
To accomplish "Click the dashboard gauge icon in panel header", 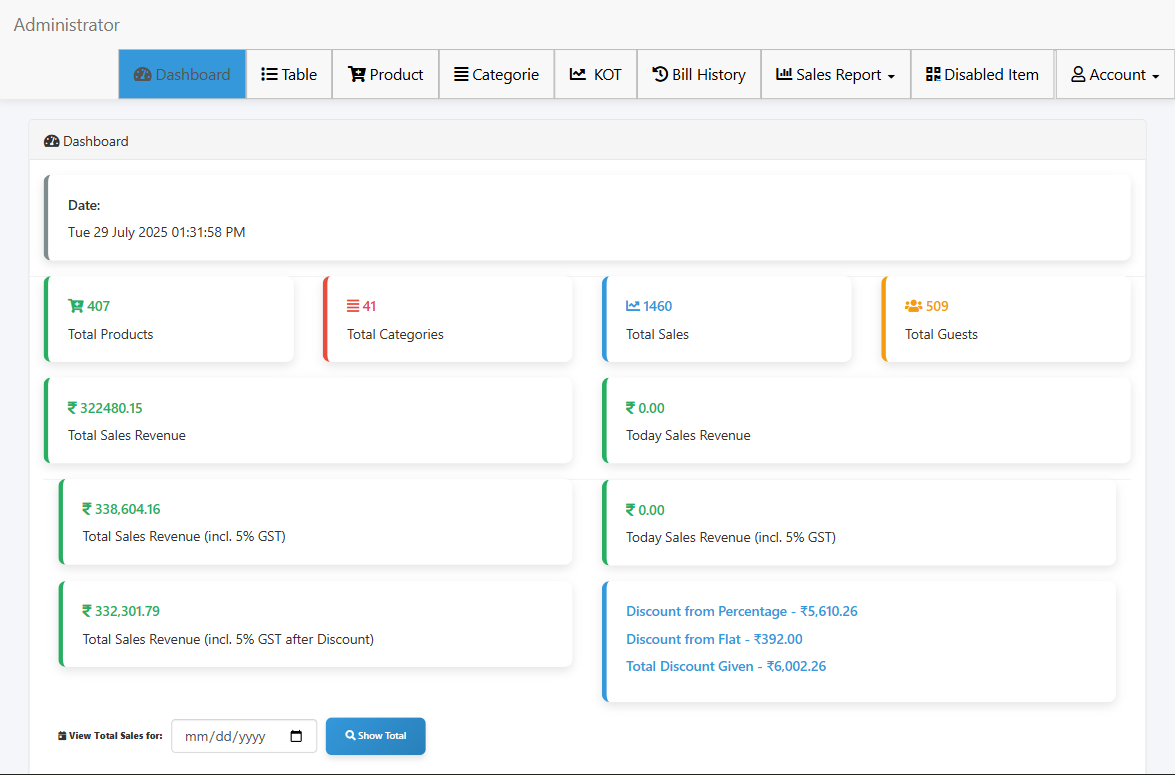I will point(52,141).
